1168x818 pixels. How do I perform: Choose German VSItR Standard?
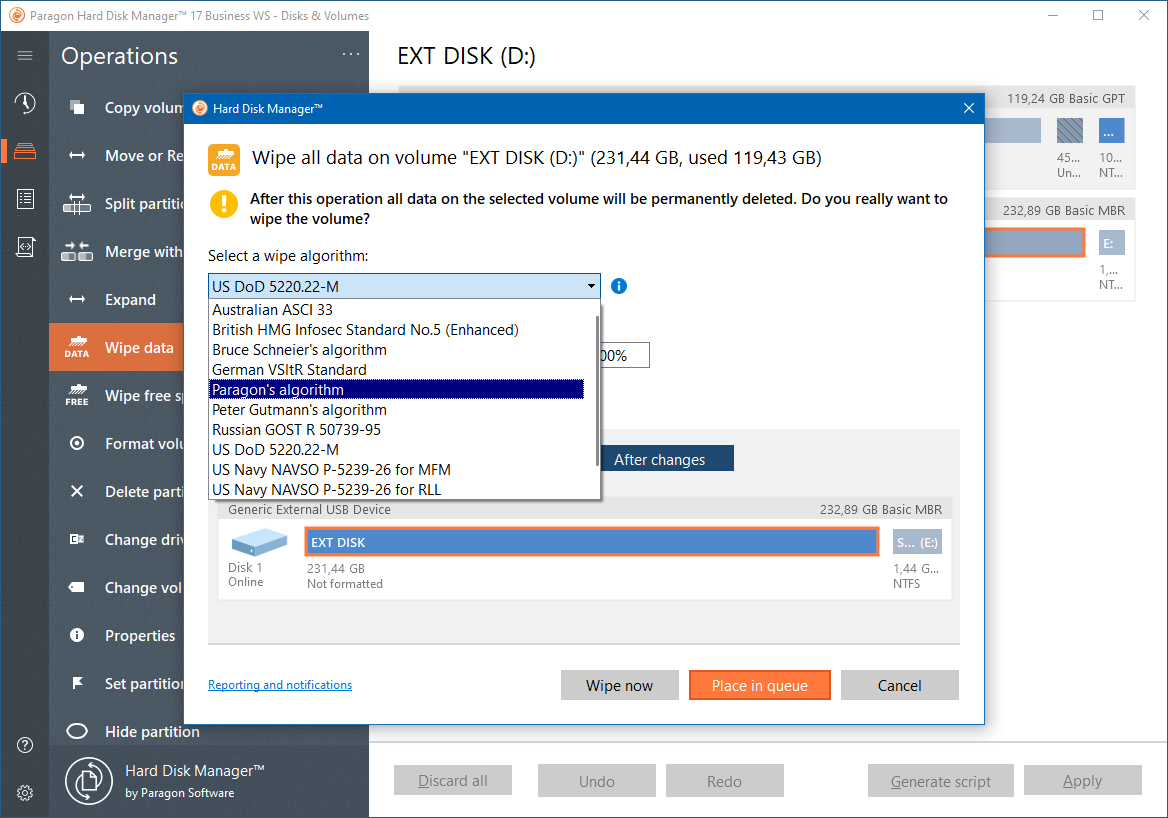(396, 370)
